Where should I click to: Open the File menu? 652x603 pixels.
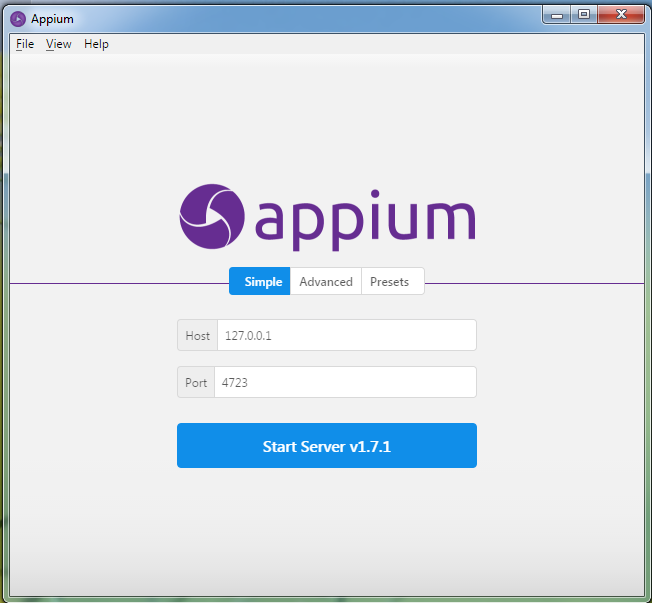point(25,44)
